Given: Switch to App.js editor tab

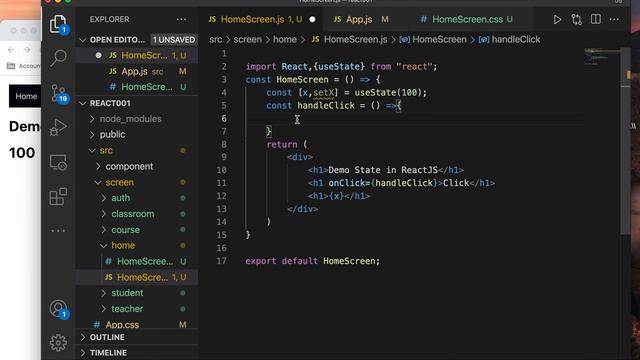Looking at the screenshot, I should pyautogui.click(x=361, y=19).
